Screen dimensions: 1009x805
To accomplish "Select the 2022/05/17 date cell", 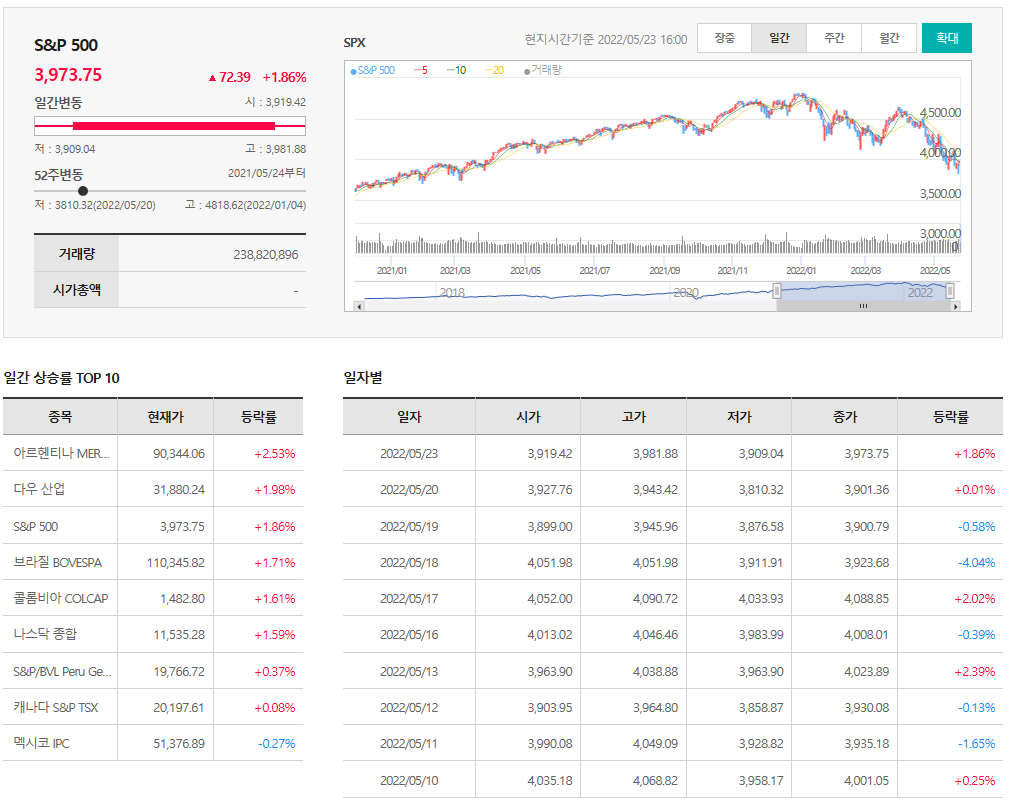I will pyautogui.click(x=409, y=598).
